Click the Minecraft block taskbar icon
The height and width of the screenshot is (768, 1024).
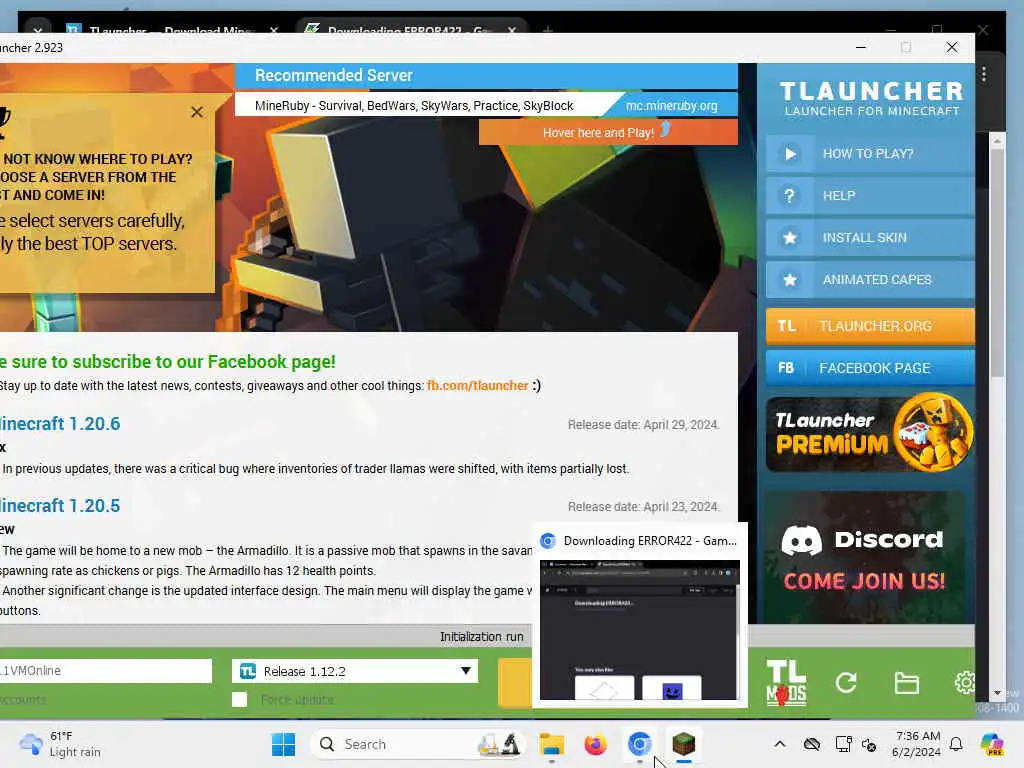(x=684, y=744)
